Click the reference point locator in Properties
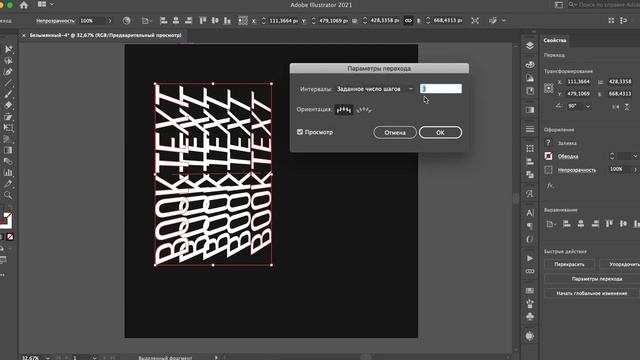This screenshot has width=640, height=360. pos(549,88)
